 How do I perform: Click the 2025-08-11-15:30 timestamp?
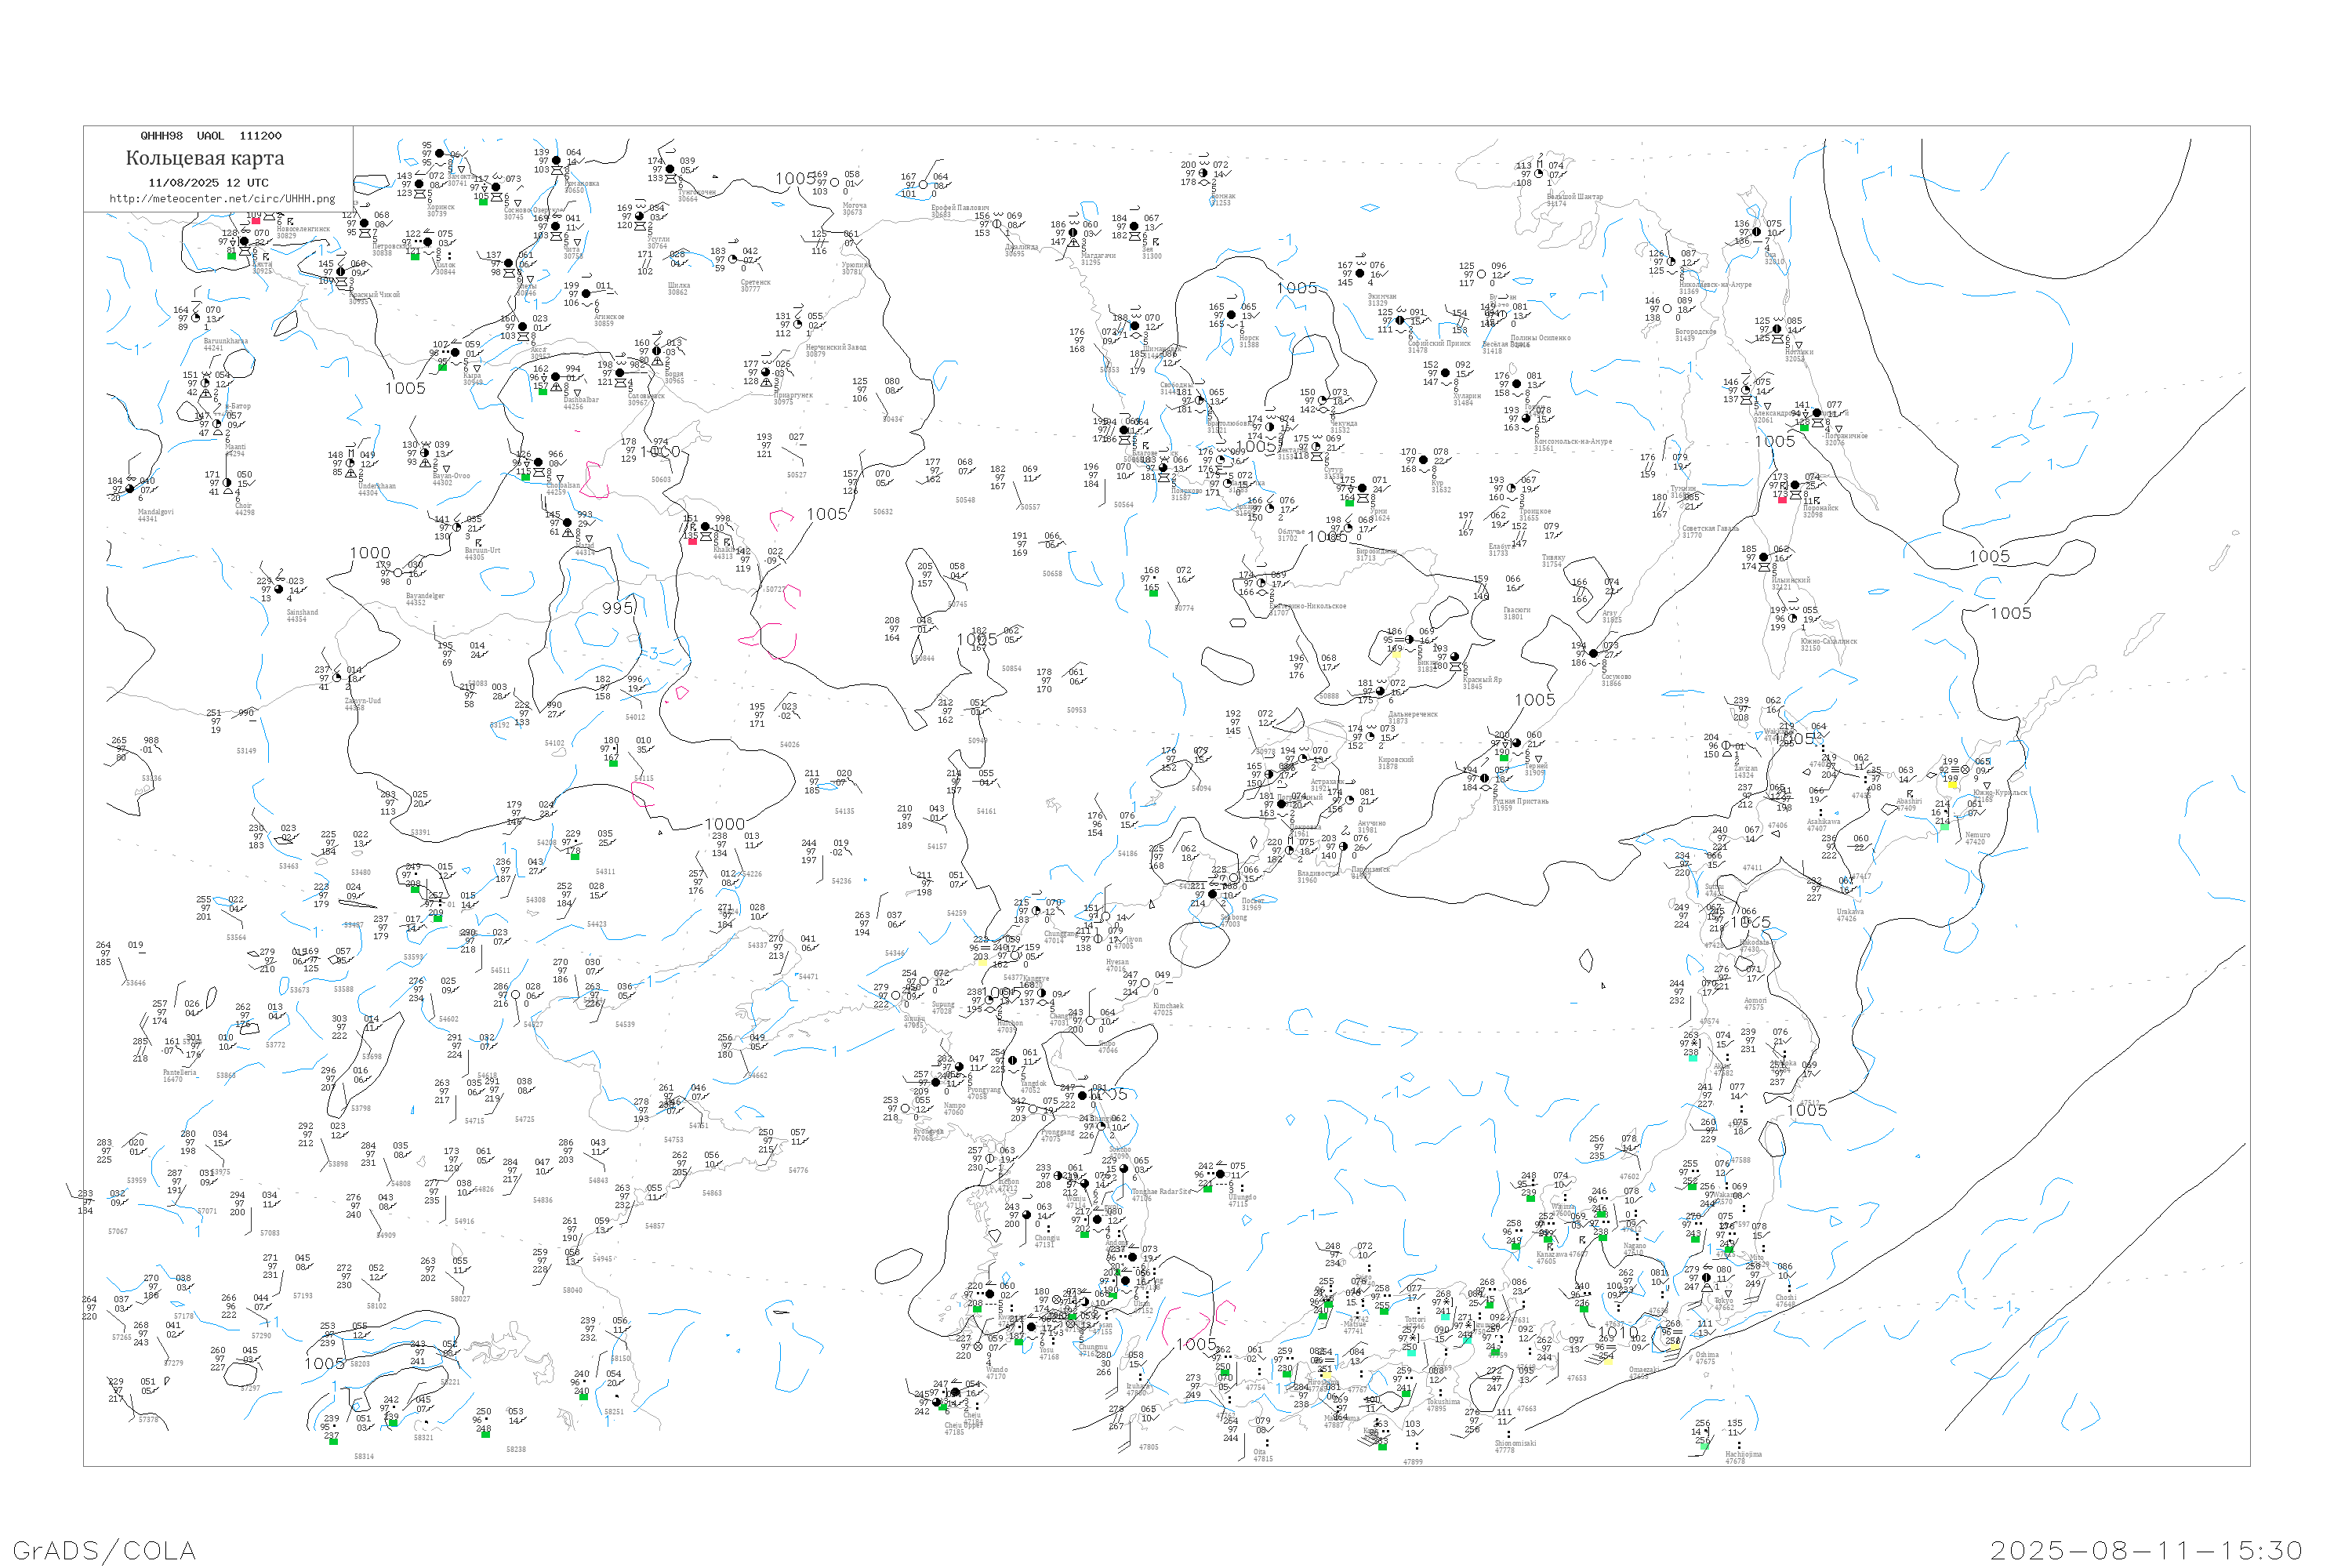click(2146, 1550)
